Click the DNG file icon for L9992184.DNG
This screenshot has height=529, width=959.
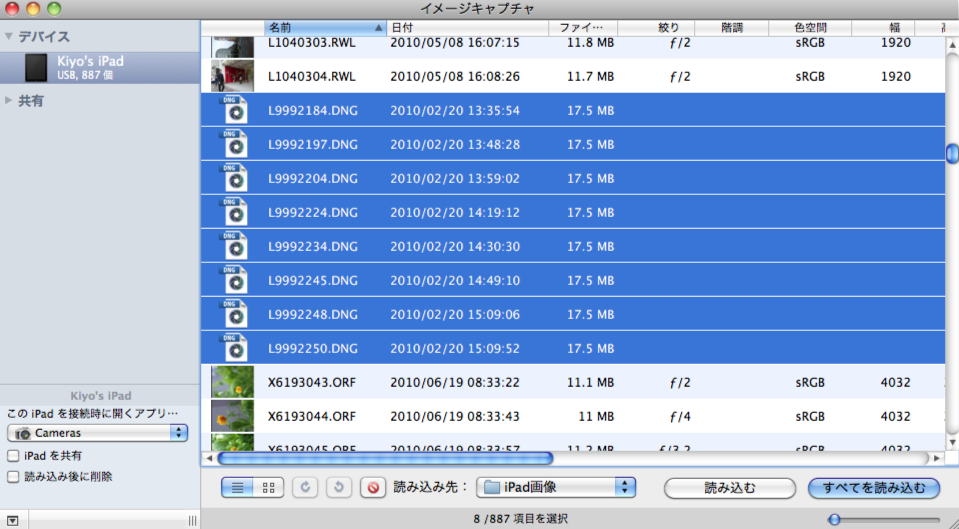[233, 110]
